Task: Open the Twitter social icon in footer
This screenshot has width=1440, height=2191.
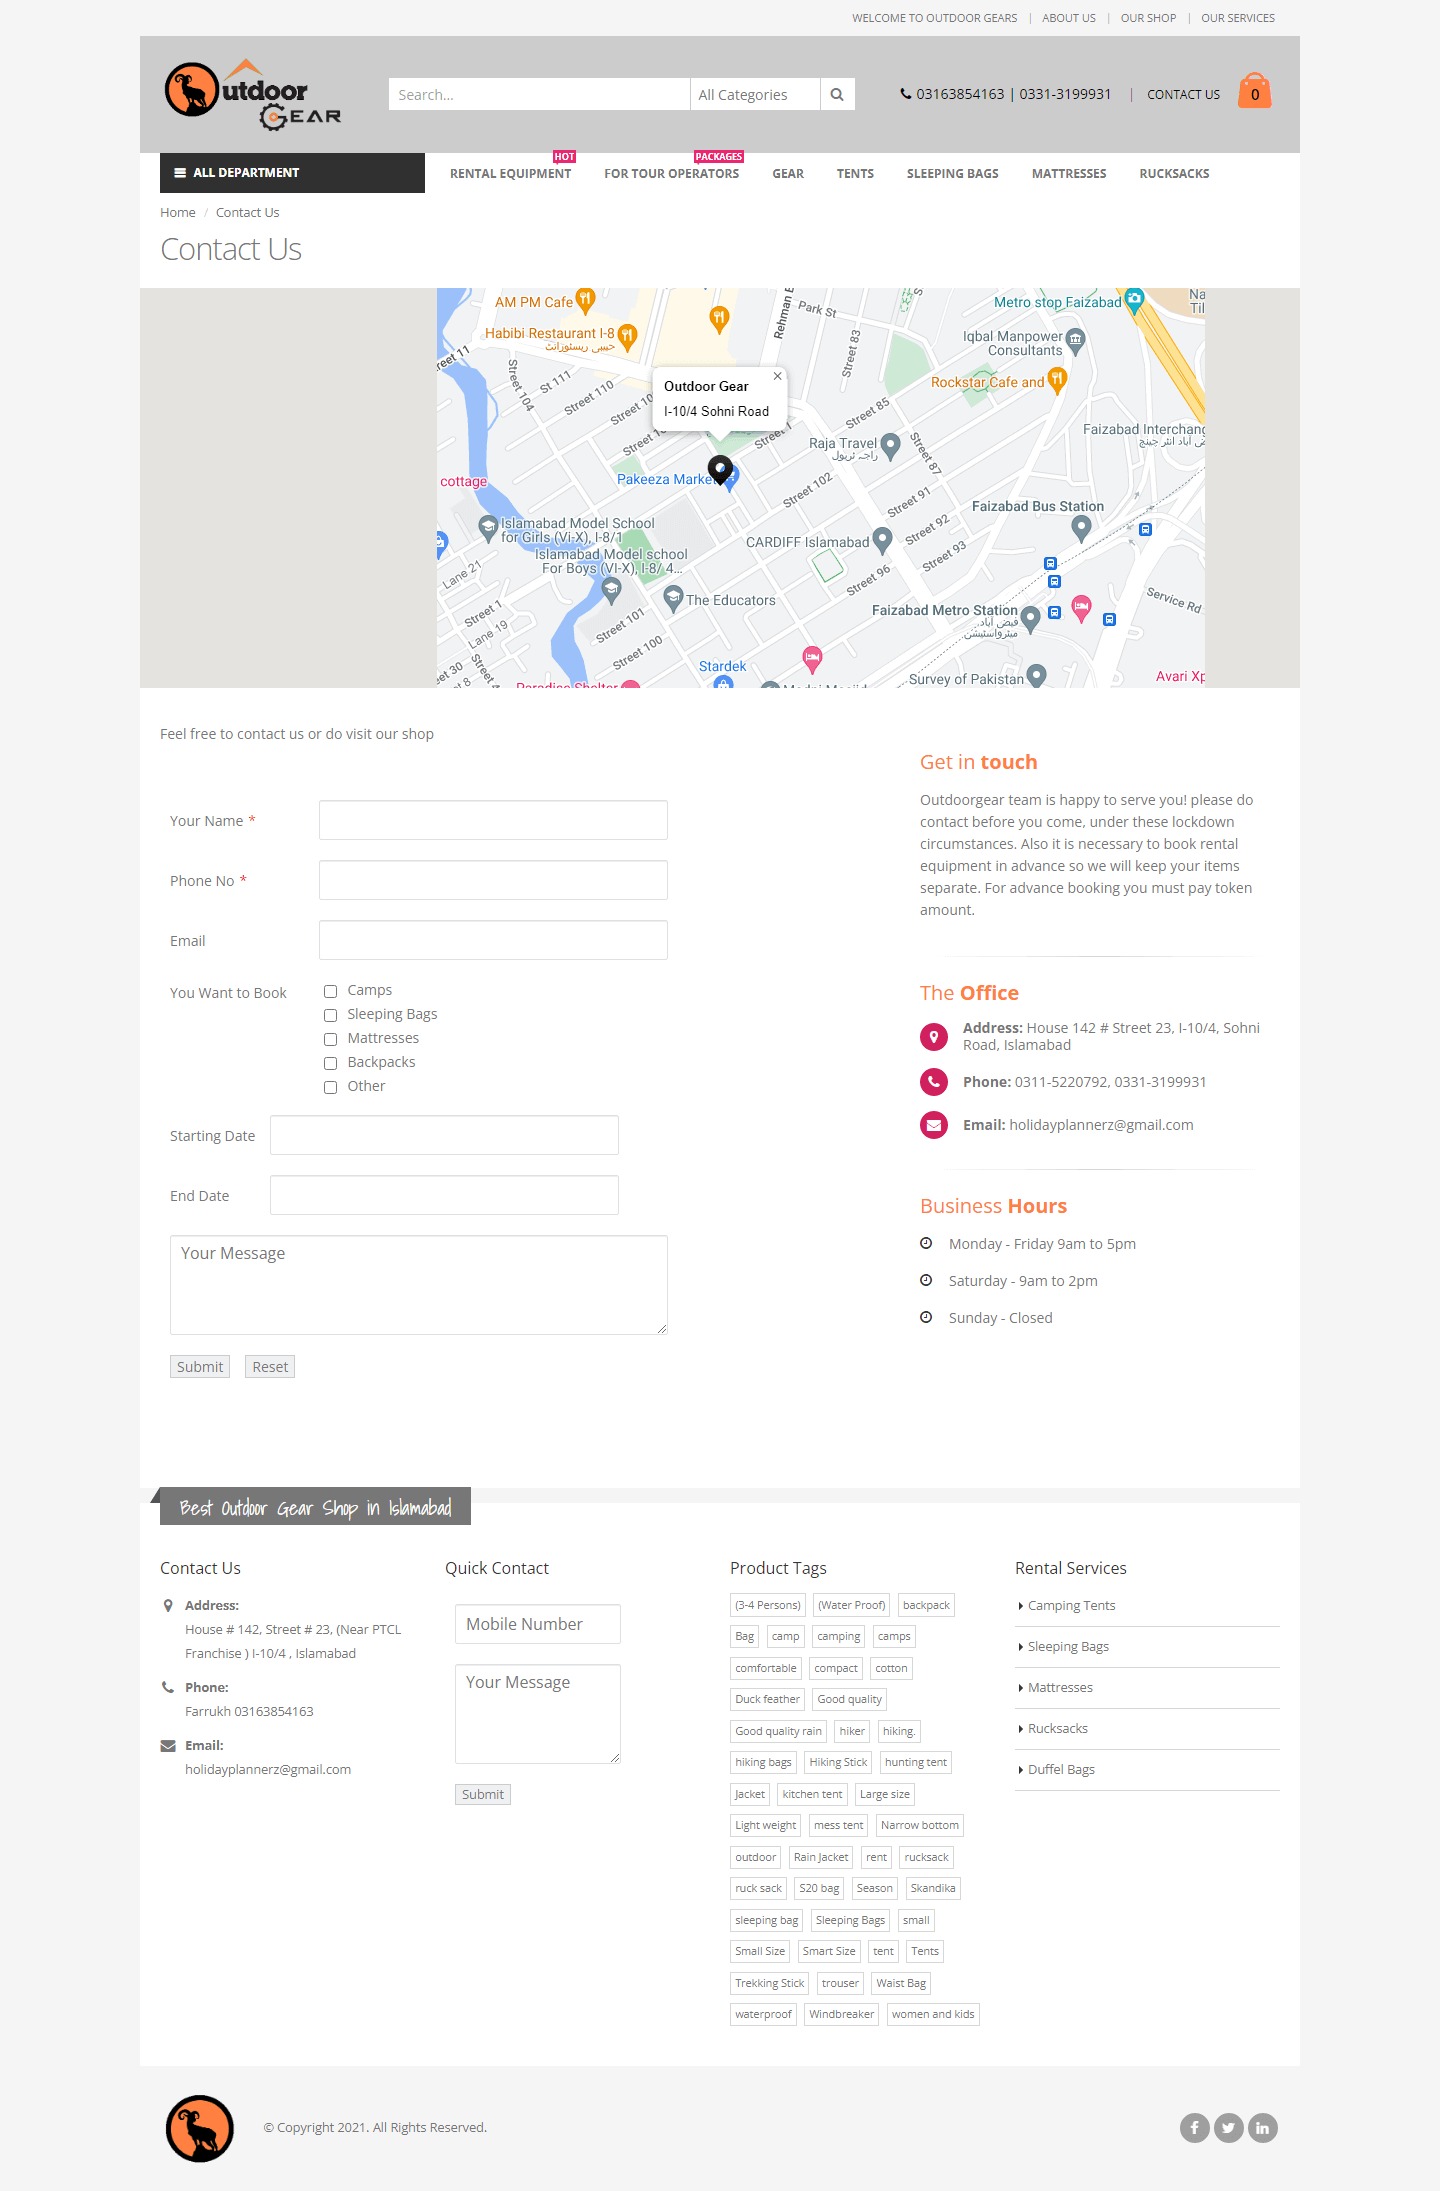Action: [x=1229, y=2128]
